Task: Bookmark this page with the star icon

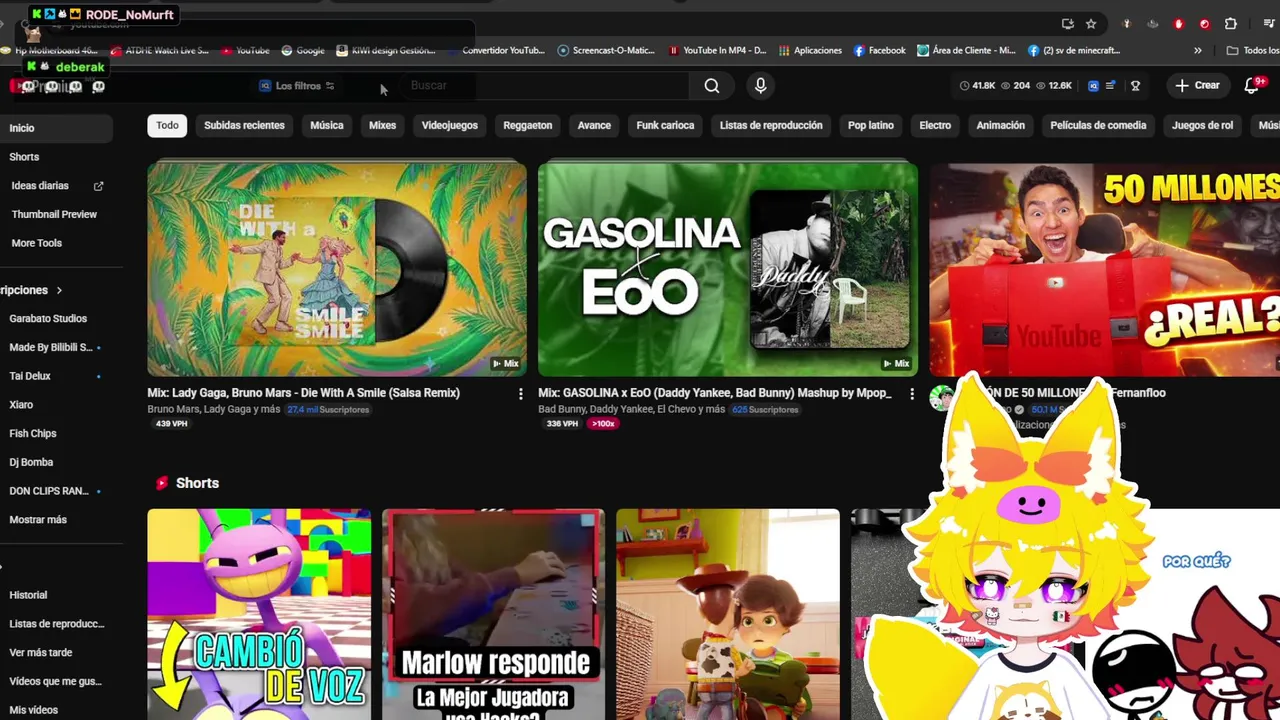Action: coord(1091,24)
